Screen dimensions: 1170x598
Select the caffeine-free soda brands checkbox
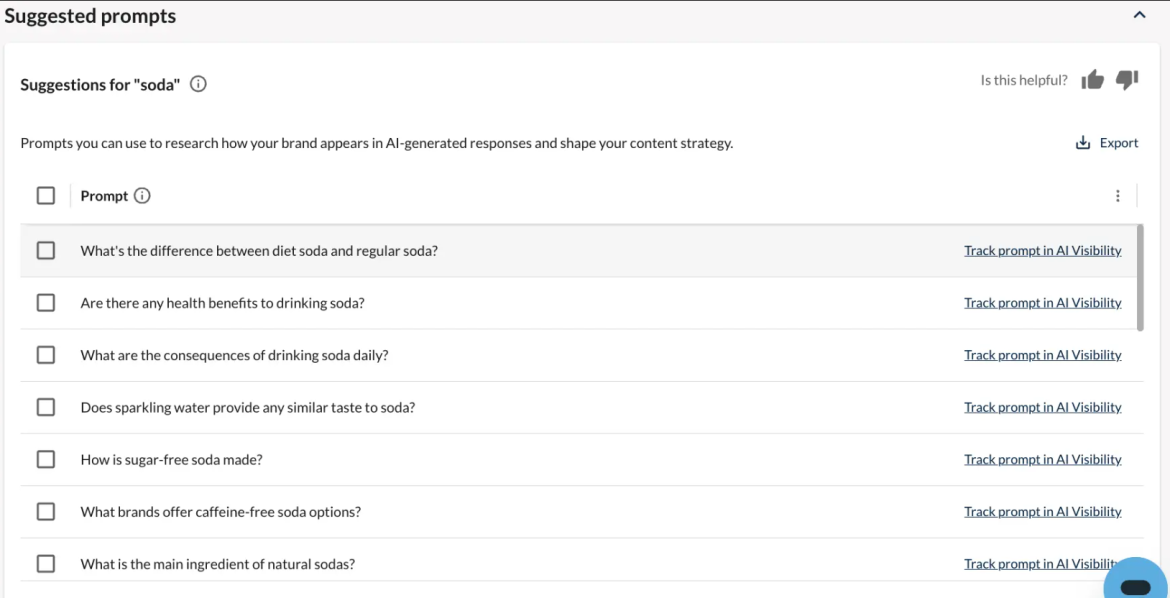(x=46, y=512)
